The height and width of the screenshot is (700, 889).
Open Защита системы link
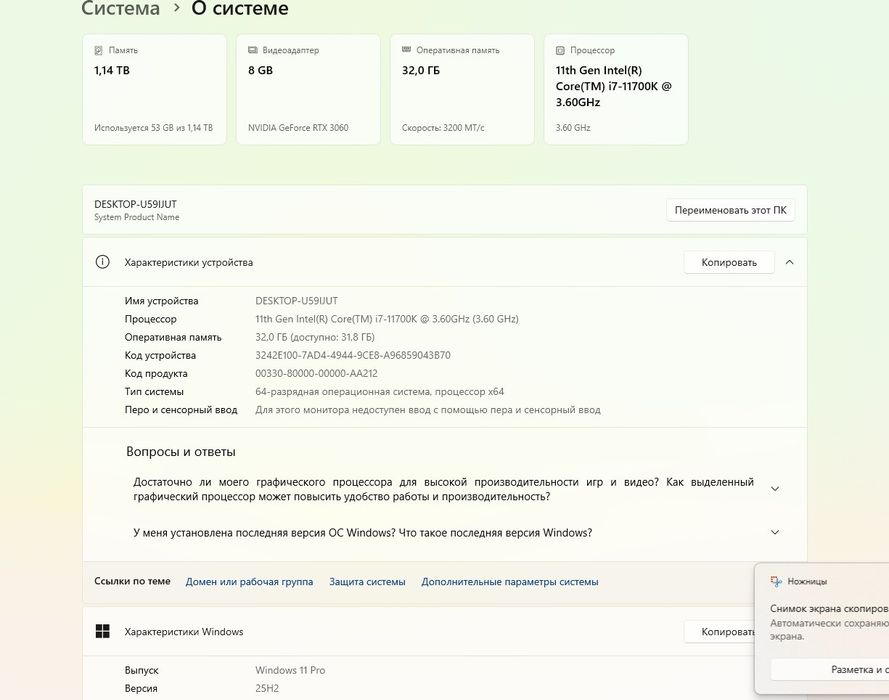coord(367,582)
